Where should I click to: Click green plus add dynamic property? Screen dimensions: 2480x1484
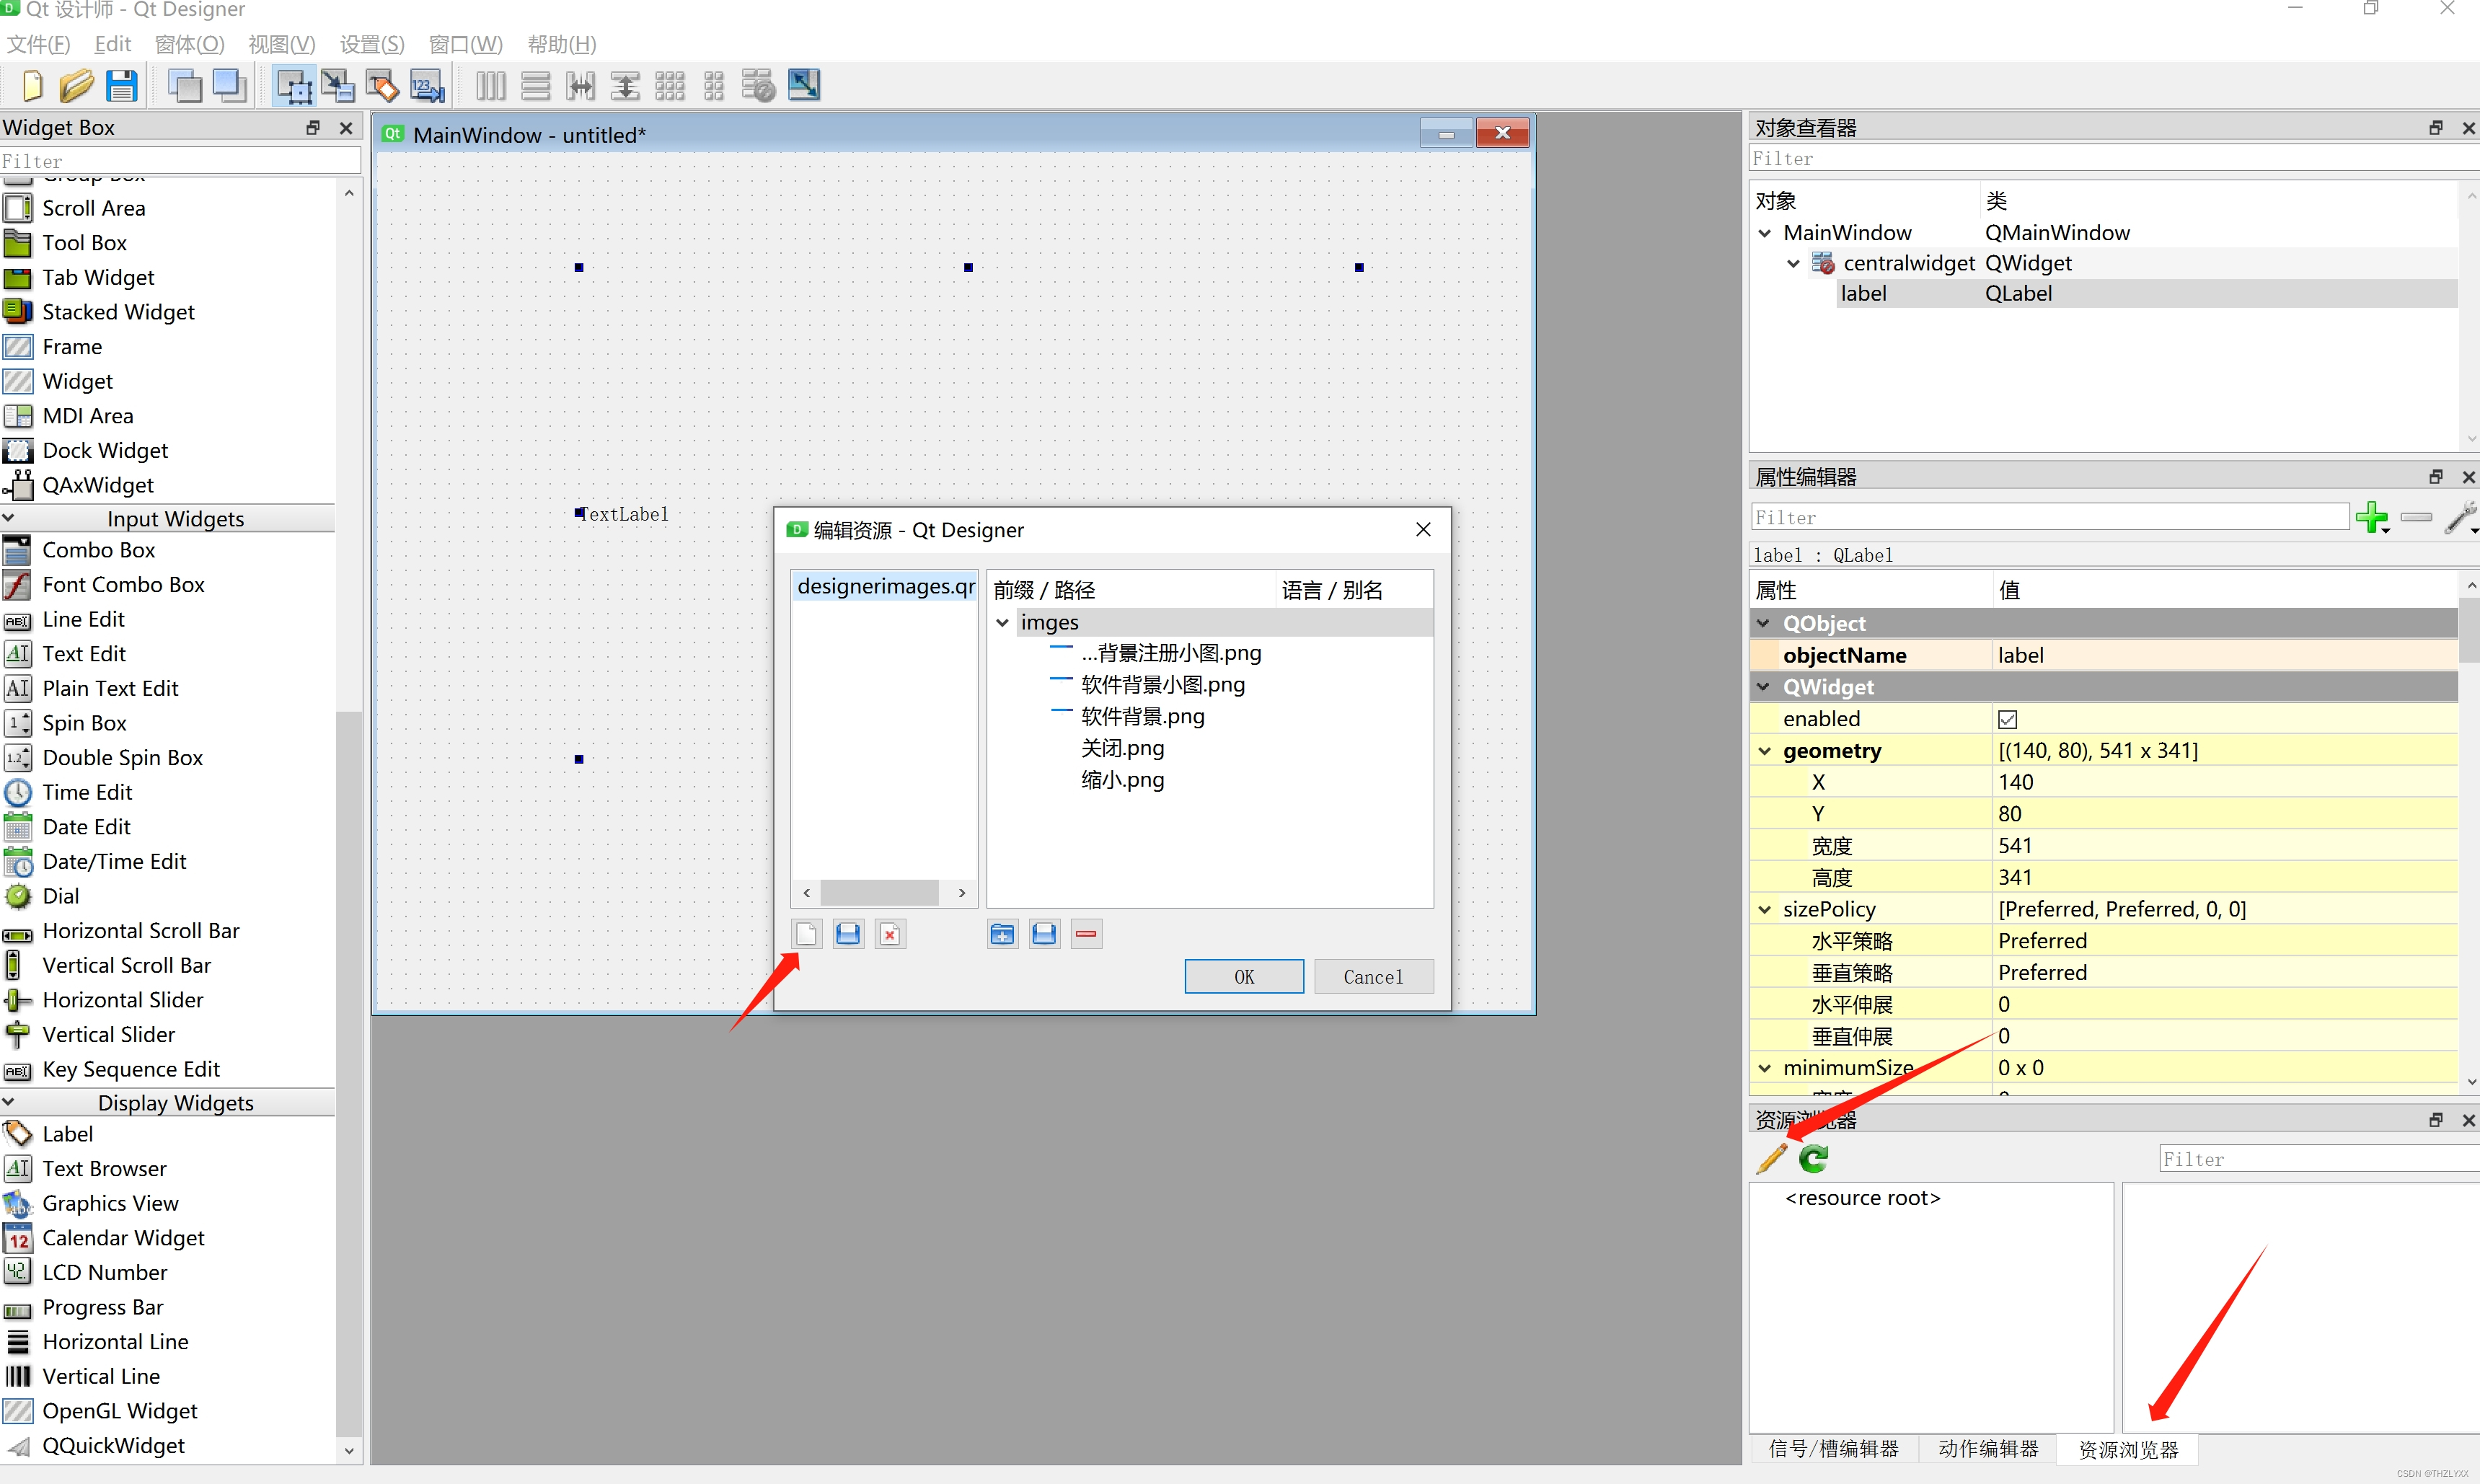click(x=2372, y=517)
